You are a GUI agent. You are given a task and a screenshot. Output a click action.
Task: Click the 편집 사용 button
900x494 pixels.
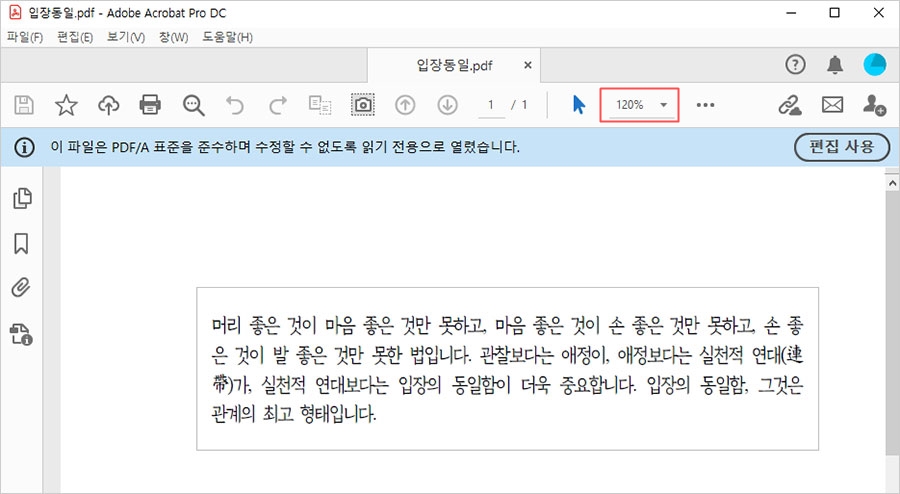pos(842,147)
